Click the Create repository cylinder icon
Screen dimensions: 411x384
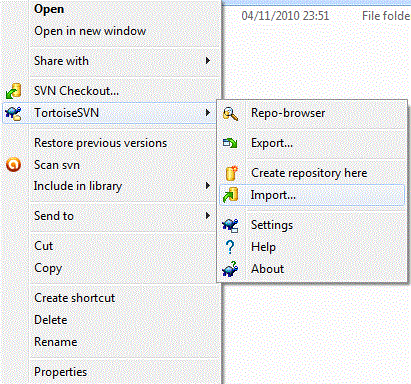[x=231, y=173]
